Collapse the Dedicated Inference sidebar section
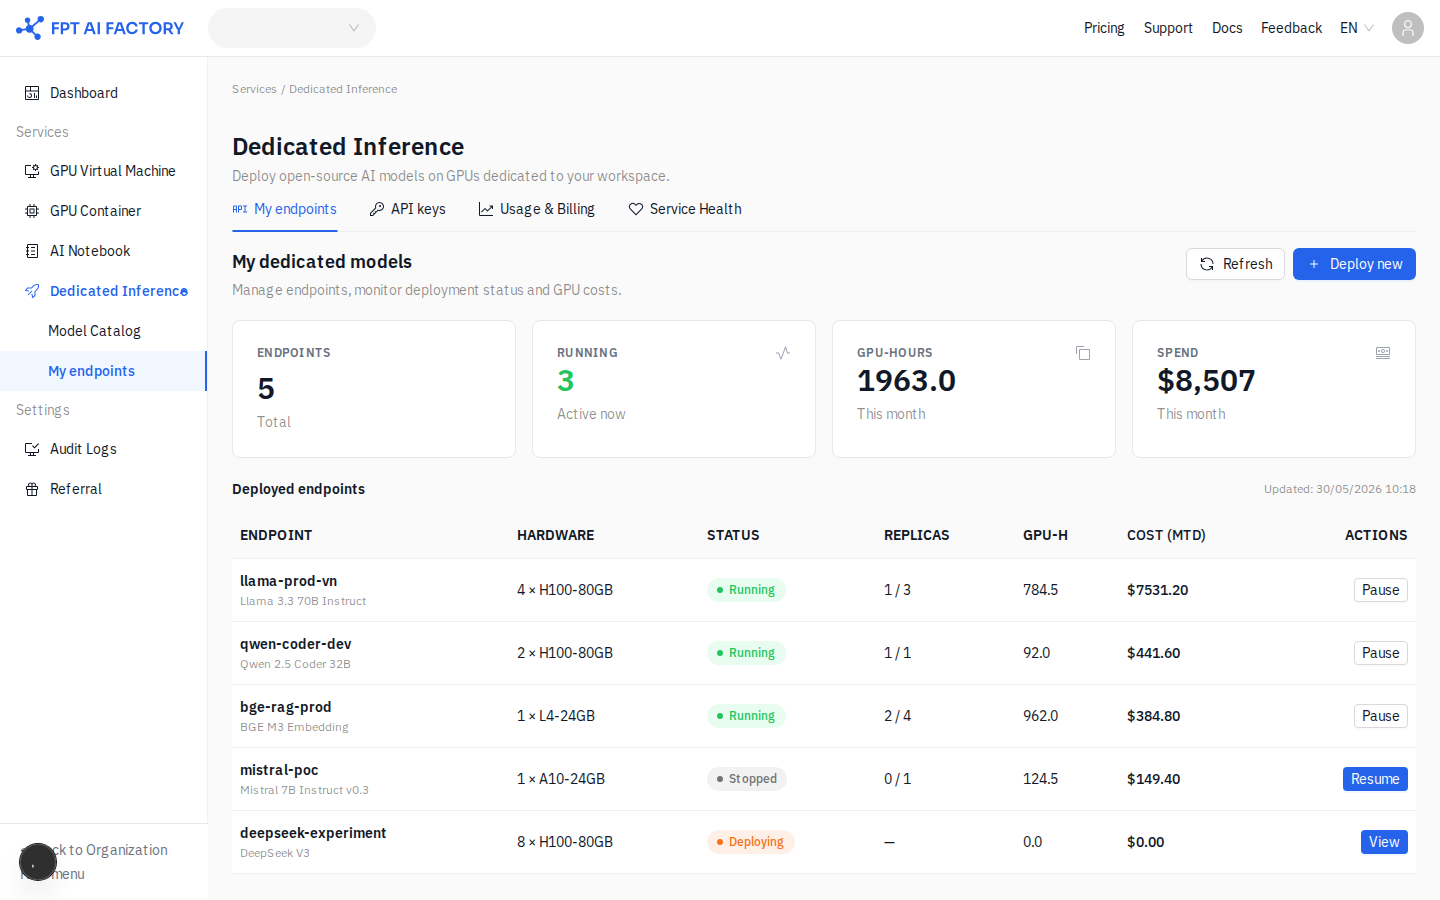 pyautogui.click(x=104, y=291)
